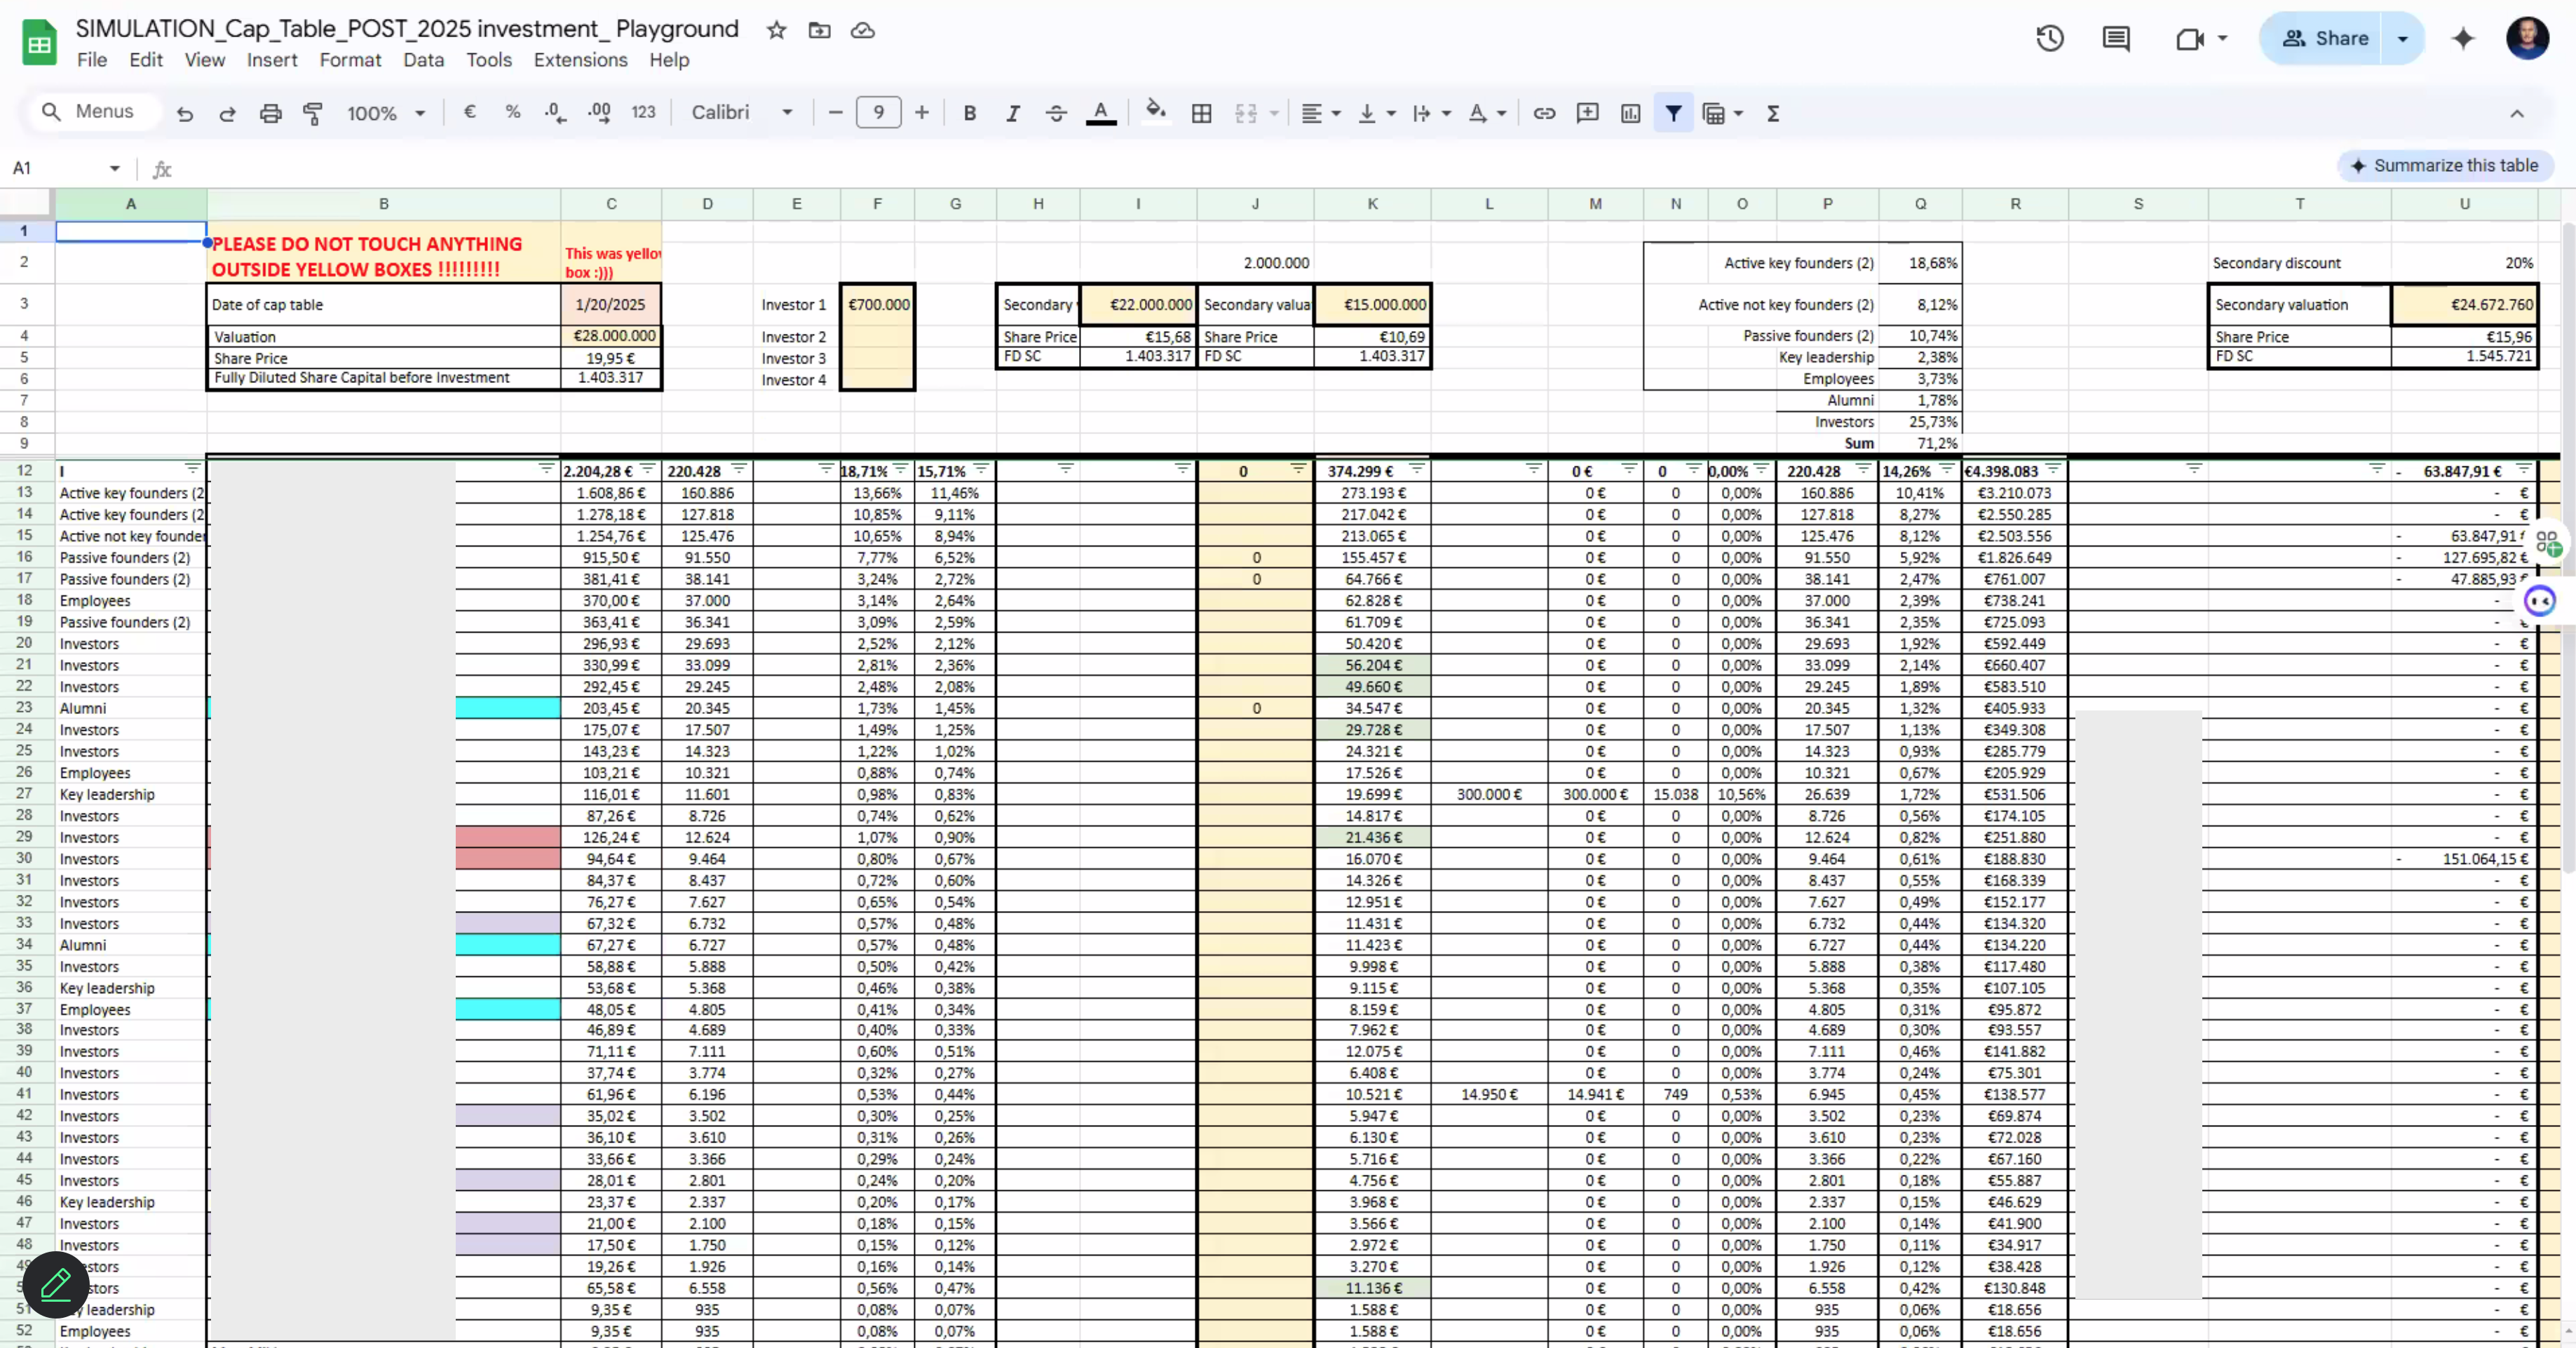Open filter toggle in column R row 12
Viewport: 2576px width, 1348px height.
(2053, 468)
